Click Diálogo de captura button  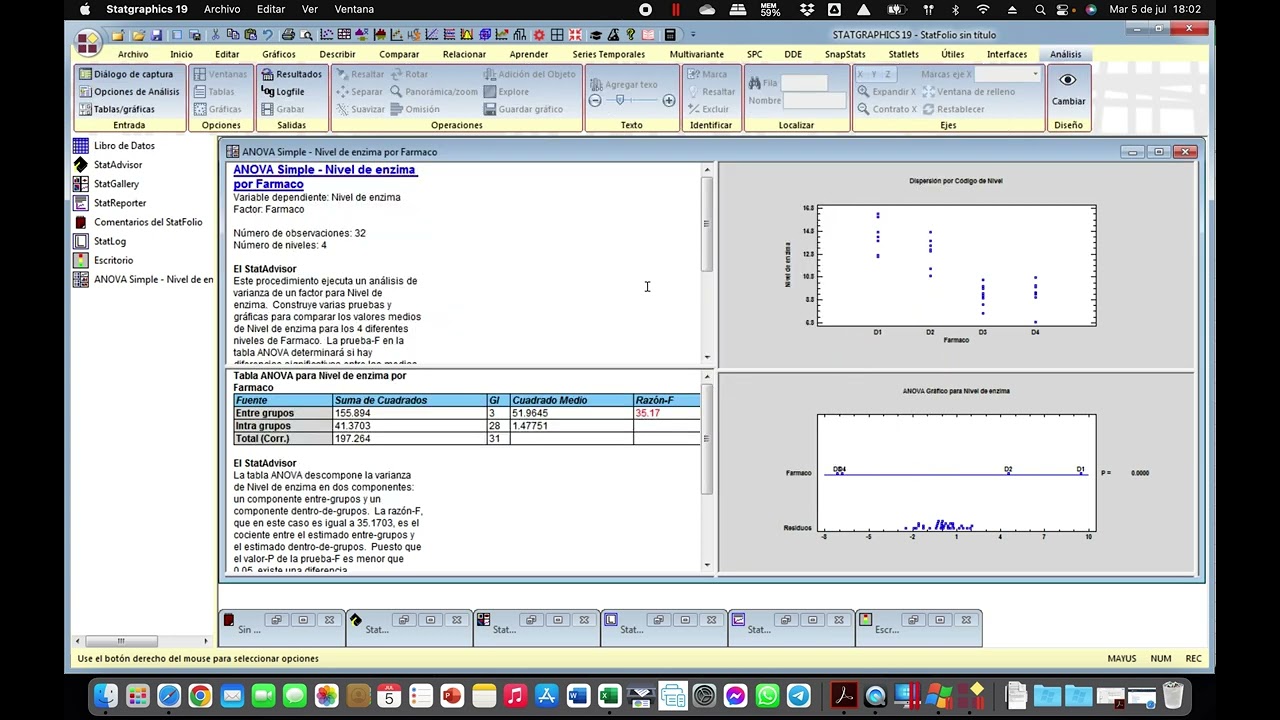coord(126,74)
